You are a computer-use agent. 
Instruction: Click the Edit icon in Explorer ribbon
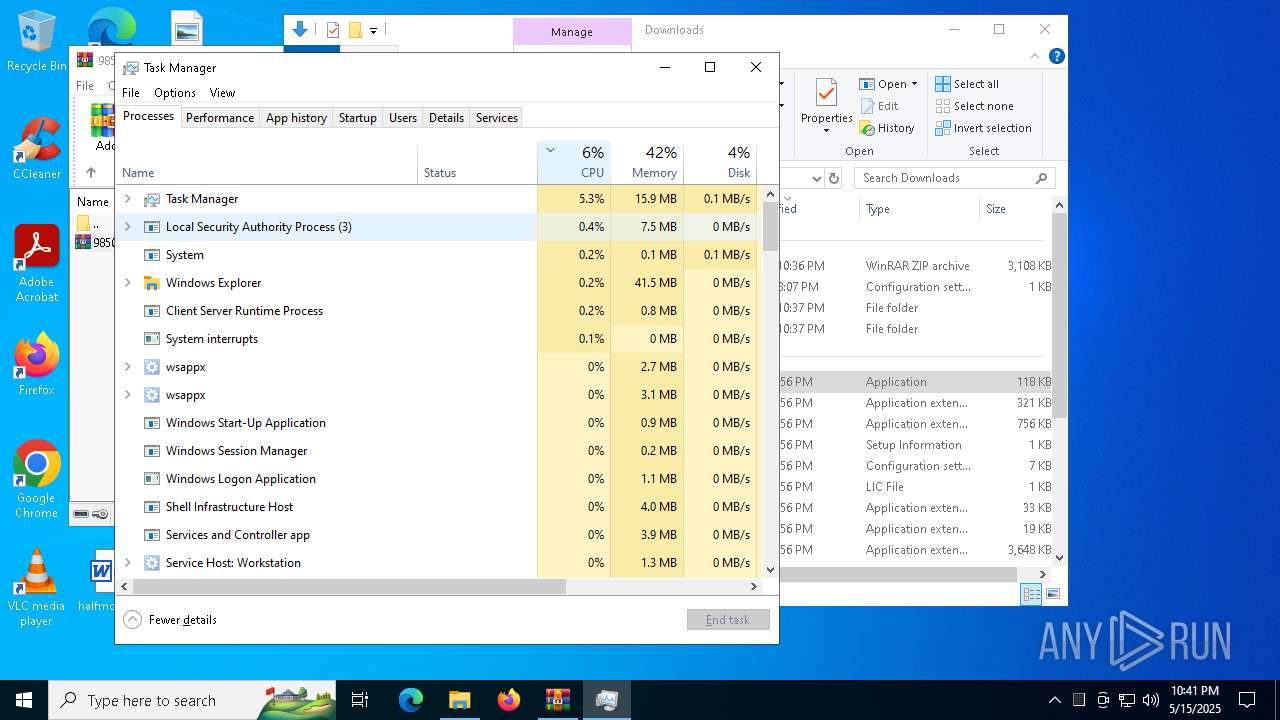(x=868, y=106)
